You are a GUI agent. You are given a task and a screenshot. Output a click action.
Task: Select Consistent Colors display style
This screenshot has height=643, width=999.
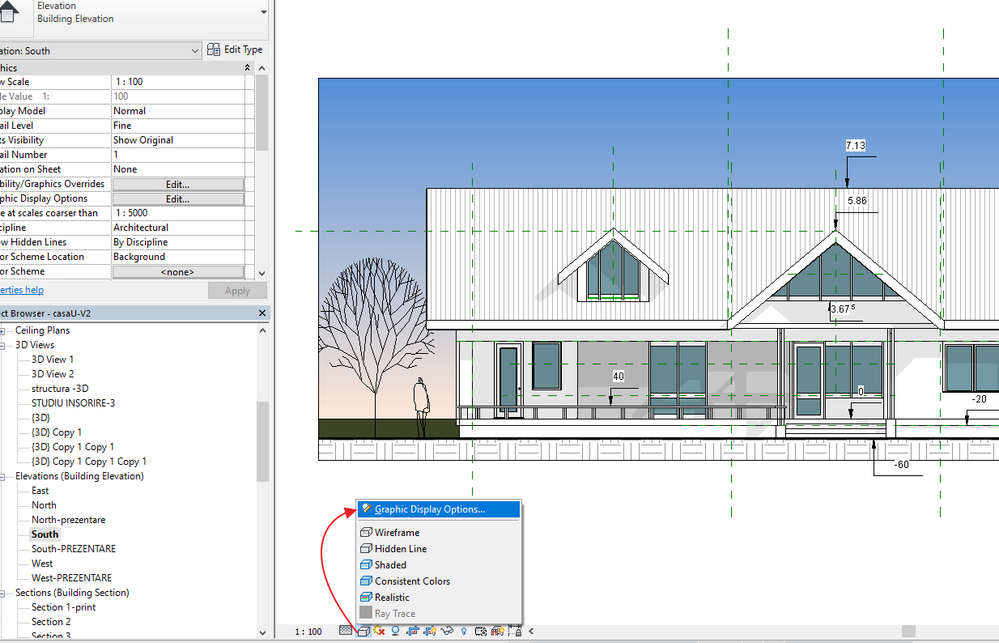coord(410,581)
